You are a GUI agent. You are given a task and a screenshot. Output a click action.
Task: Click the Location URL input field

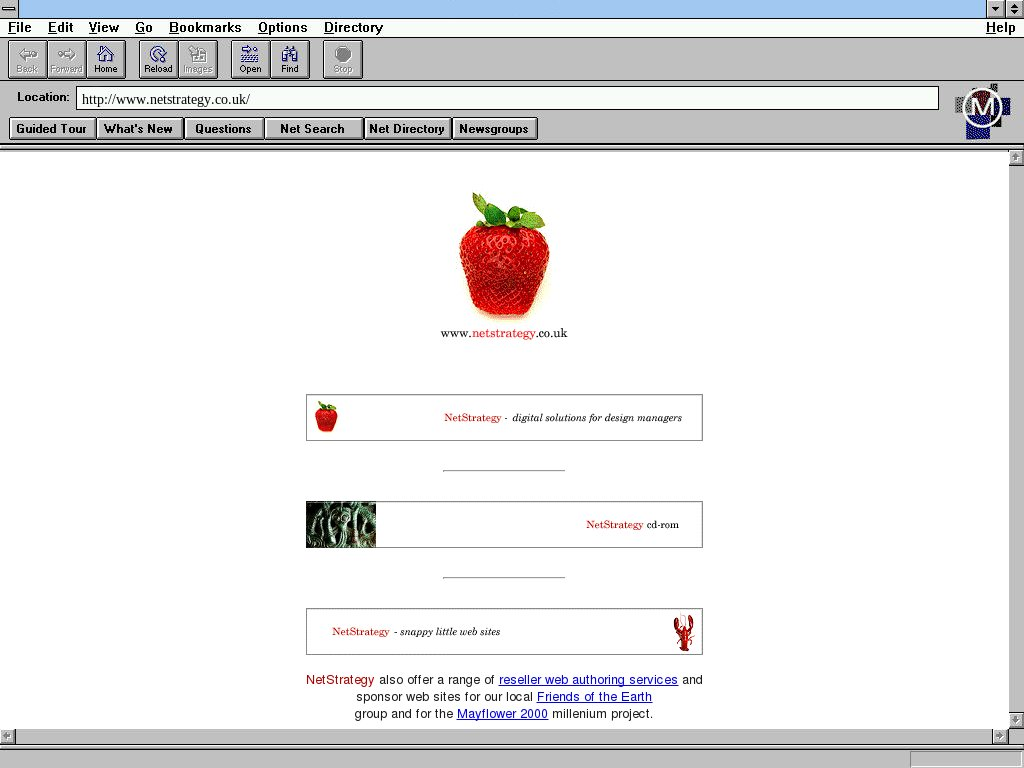(x=507, y=99)
